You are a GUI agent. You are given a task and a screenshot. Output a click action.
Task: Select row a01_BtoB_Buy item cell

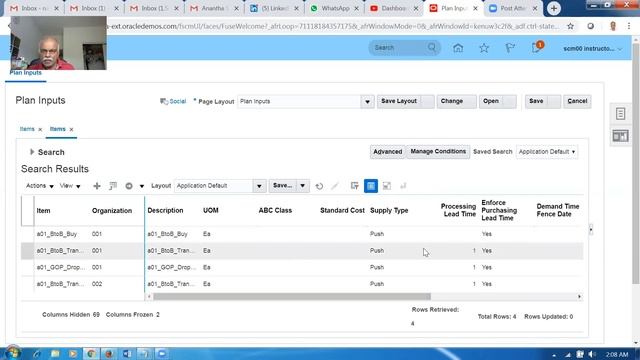(x=57, y=234)
